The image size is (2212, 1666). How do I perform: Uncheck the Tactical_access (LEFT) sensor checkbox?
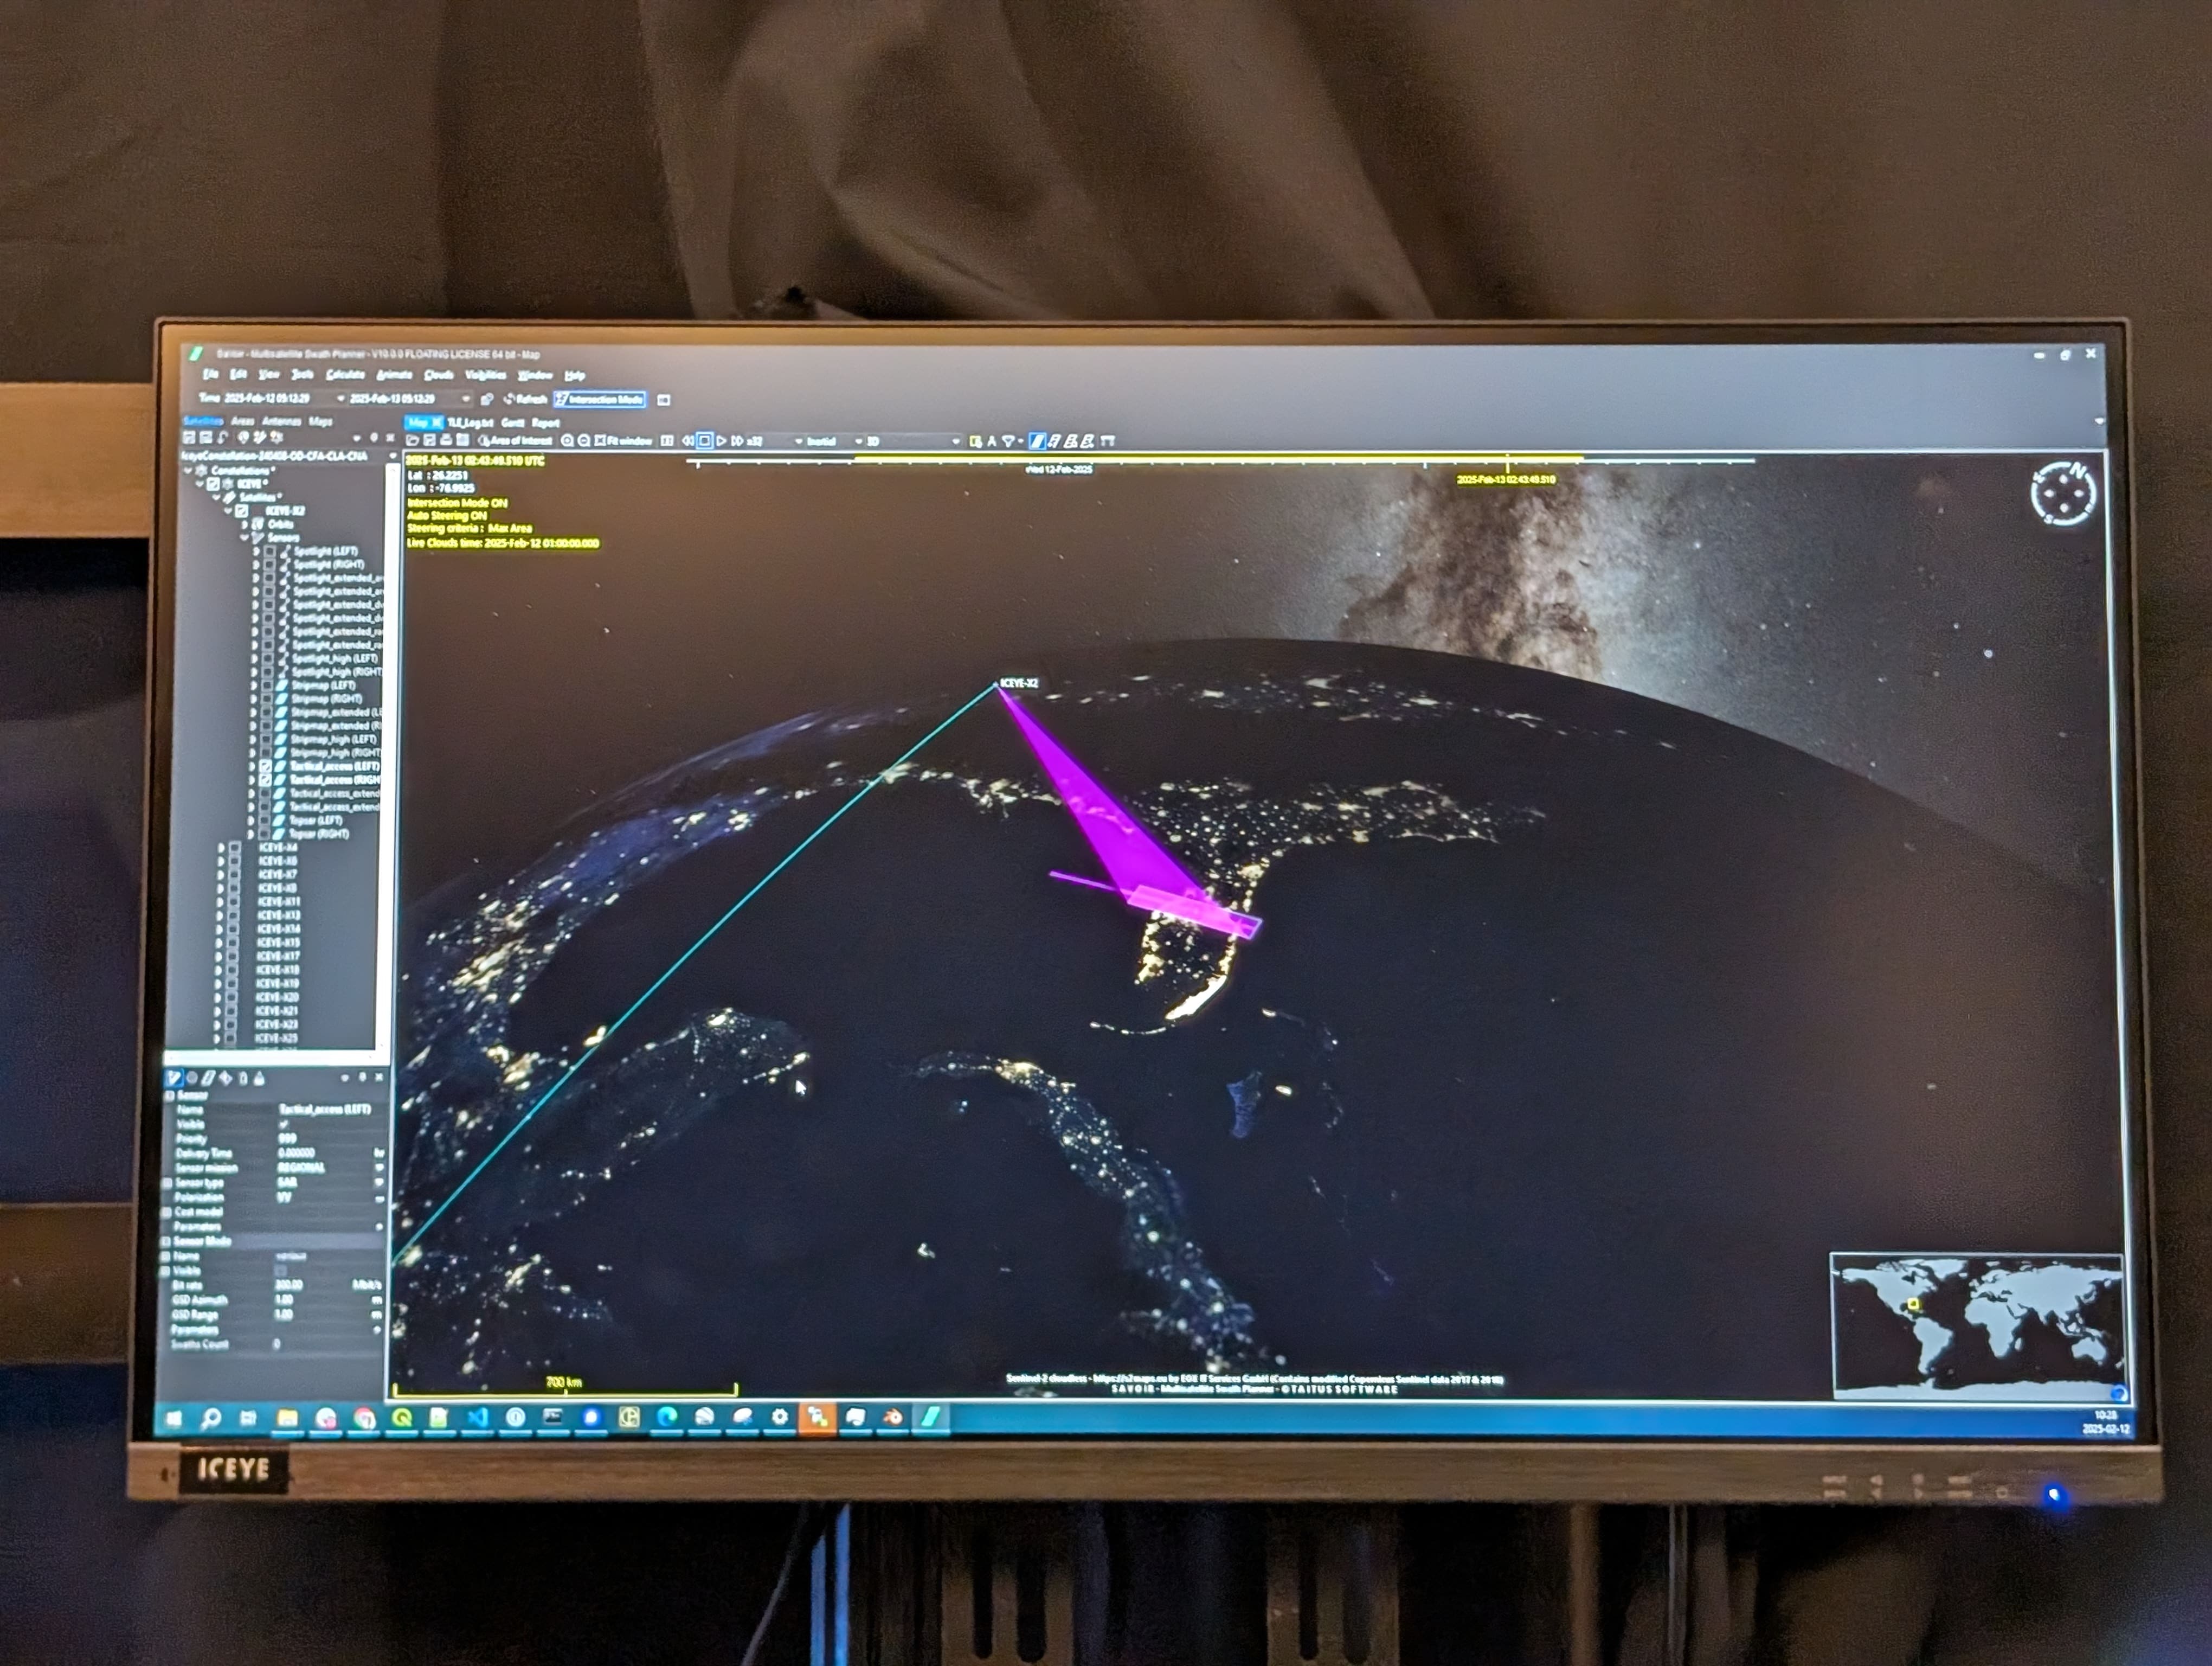(x=266, y=766)
